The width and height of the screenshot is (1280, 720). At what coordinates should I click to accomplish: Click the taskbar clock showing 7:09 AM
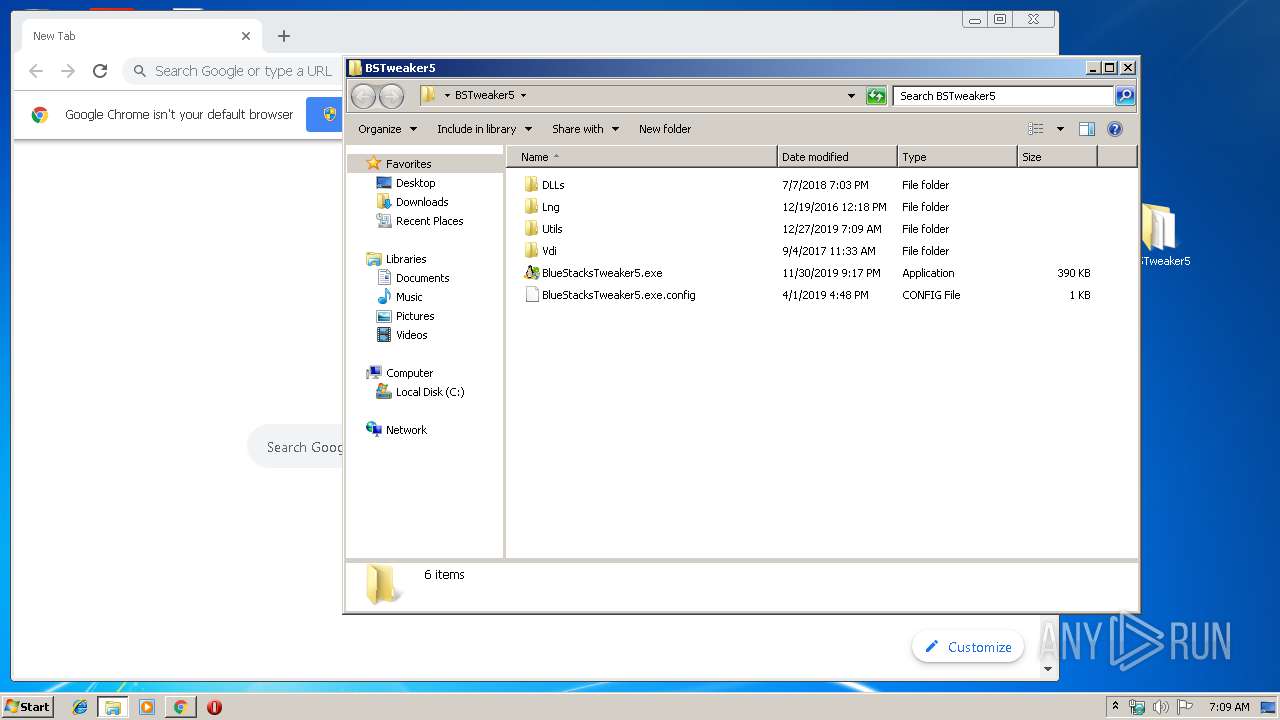click(1229, 707)
